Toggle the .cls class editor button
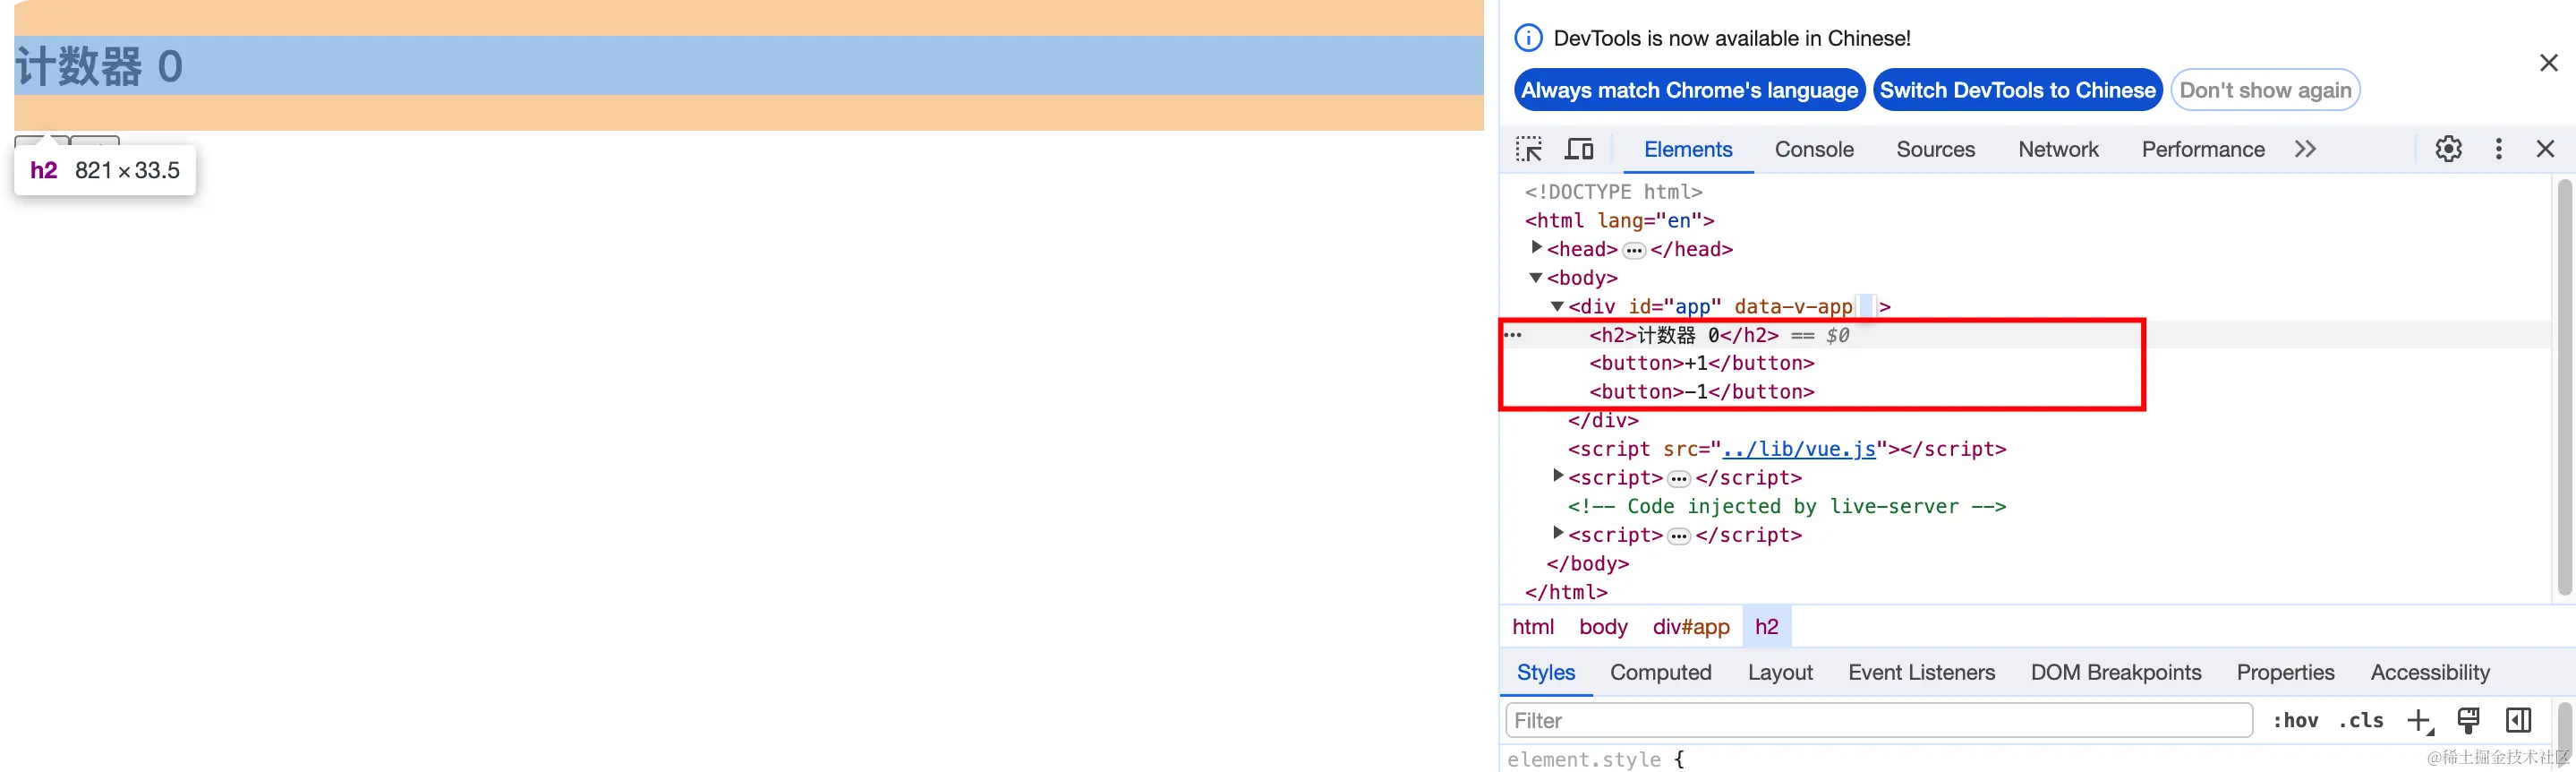This screenshot has width=2576, height=772. (x=2361, y=720)
